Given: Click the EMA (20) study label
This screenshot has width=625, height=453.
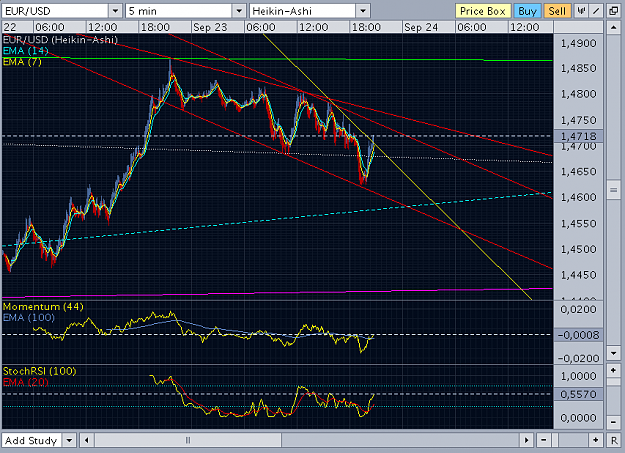Looking at the screenshot, I should pyautogui.click(x=26, y=382).
